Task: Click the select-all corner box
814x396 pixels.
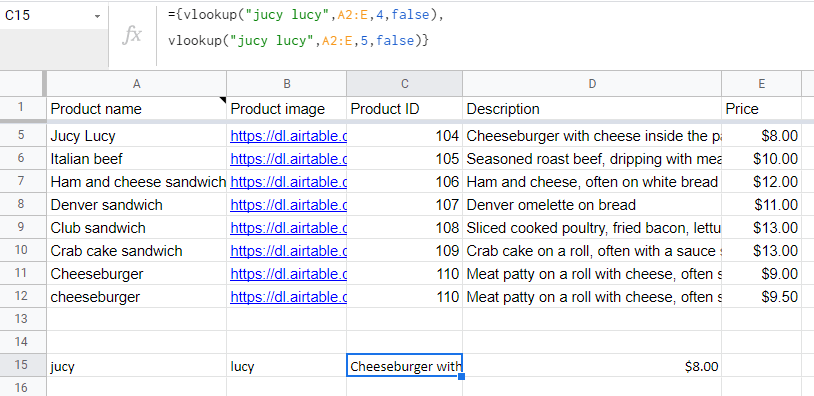Action: (x=21, y=84)
